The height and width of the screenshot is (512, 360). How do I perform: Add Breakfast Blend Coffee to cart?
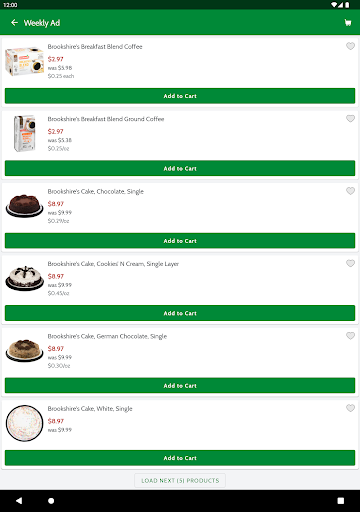(180, 96)
